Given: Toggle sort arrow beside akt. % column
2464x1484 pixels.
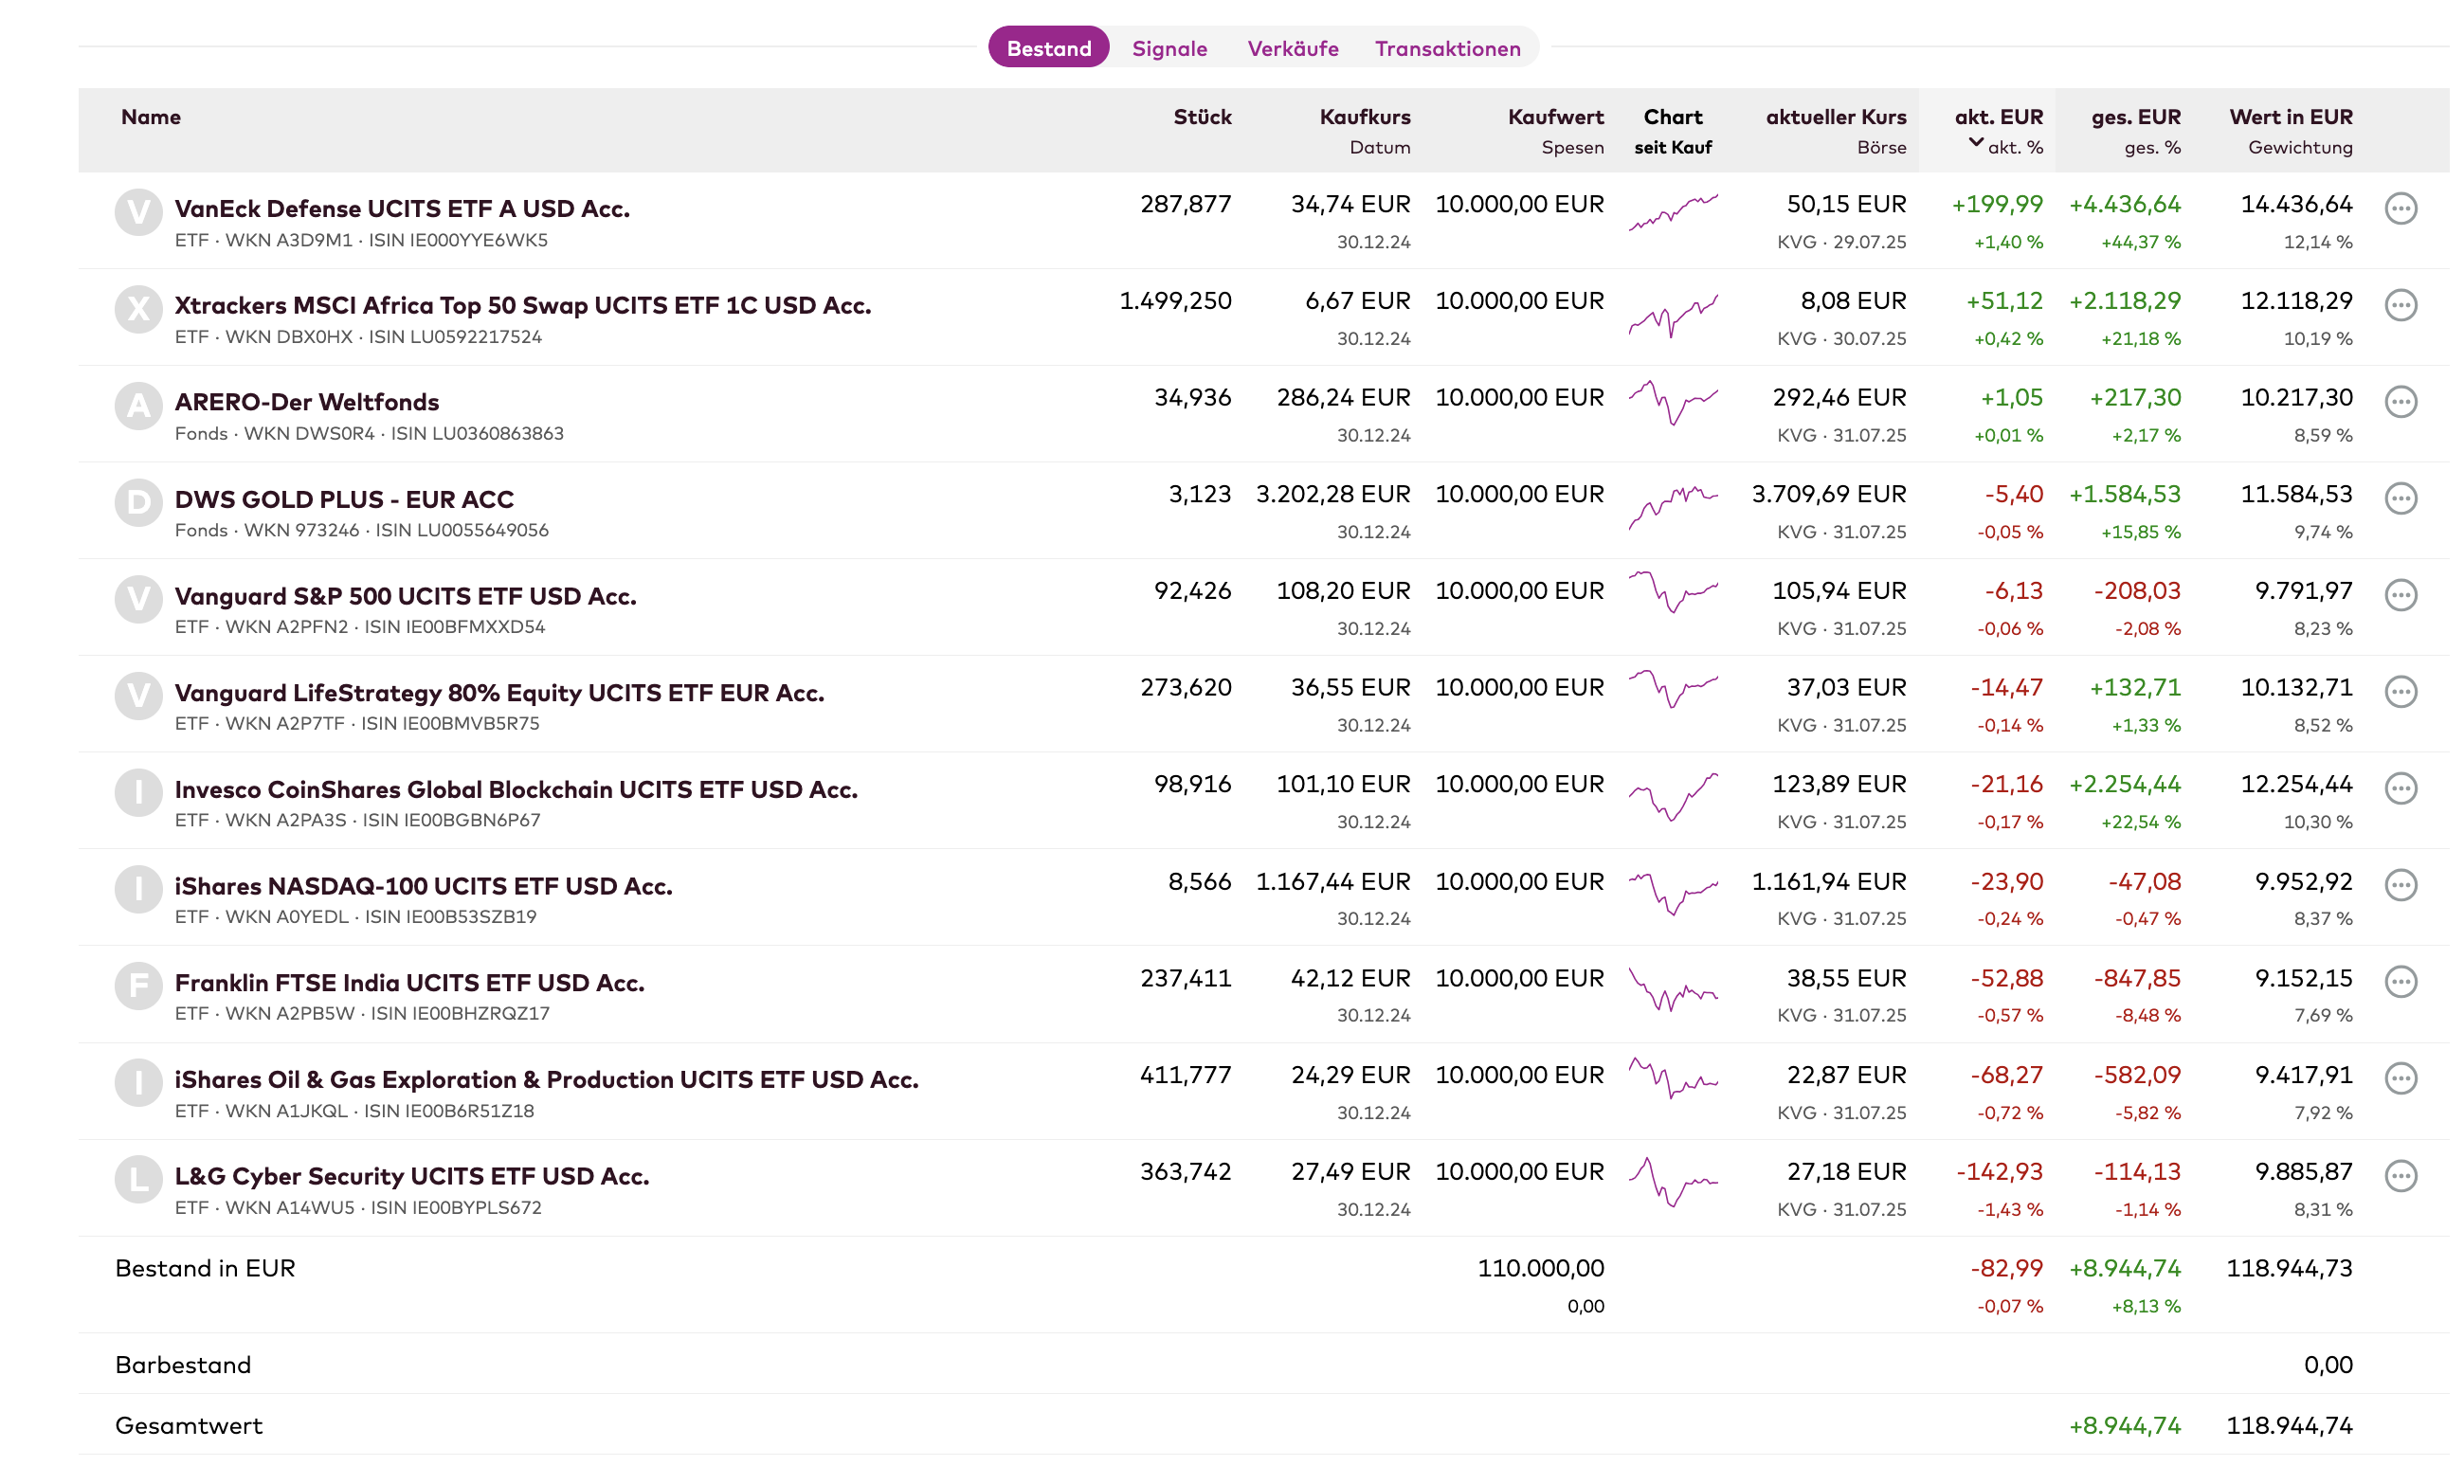Looking at the screenshot, I should coord(1975,143).
